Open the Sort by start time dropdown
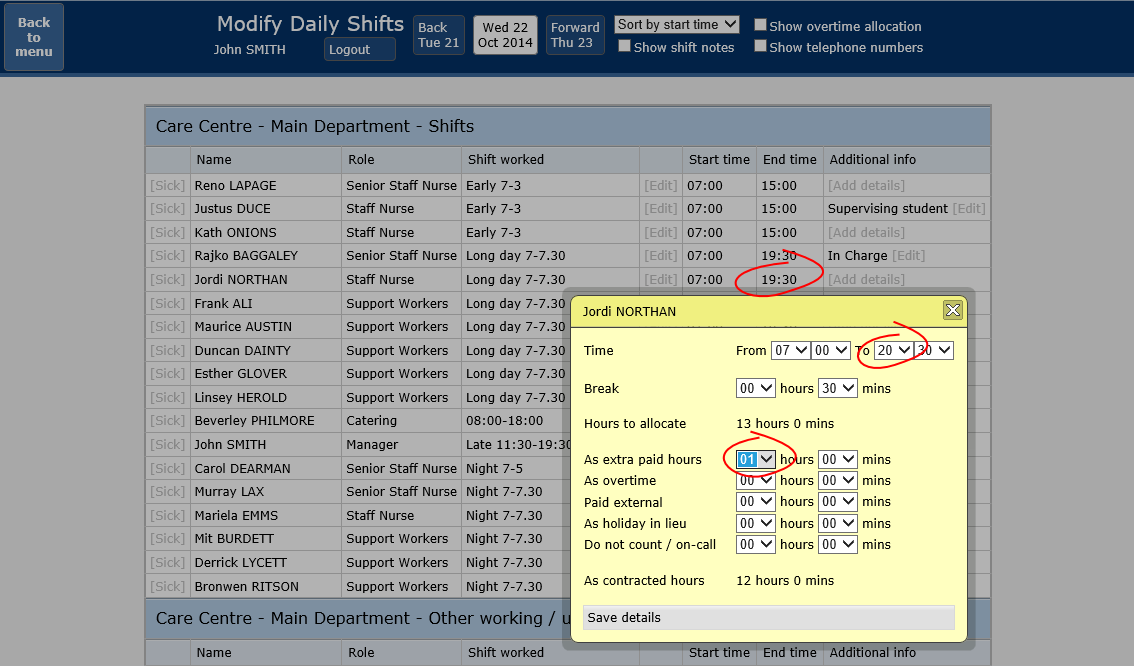This screenshot has width=1134, height=666. pos(677,25)
